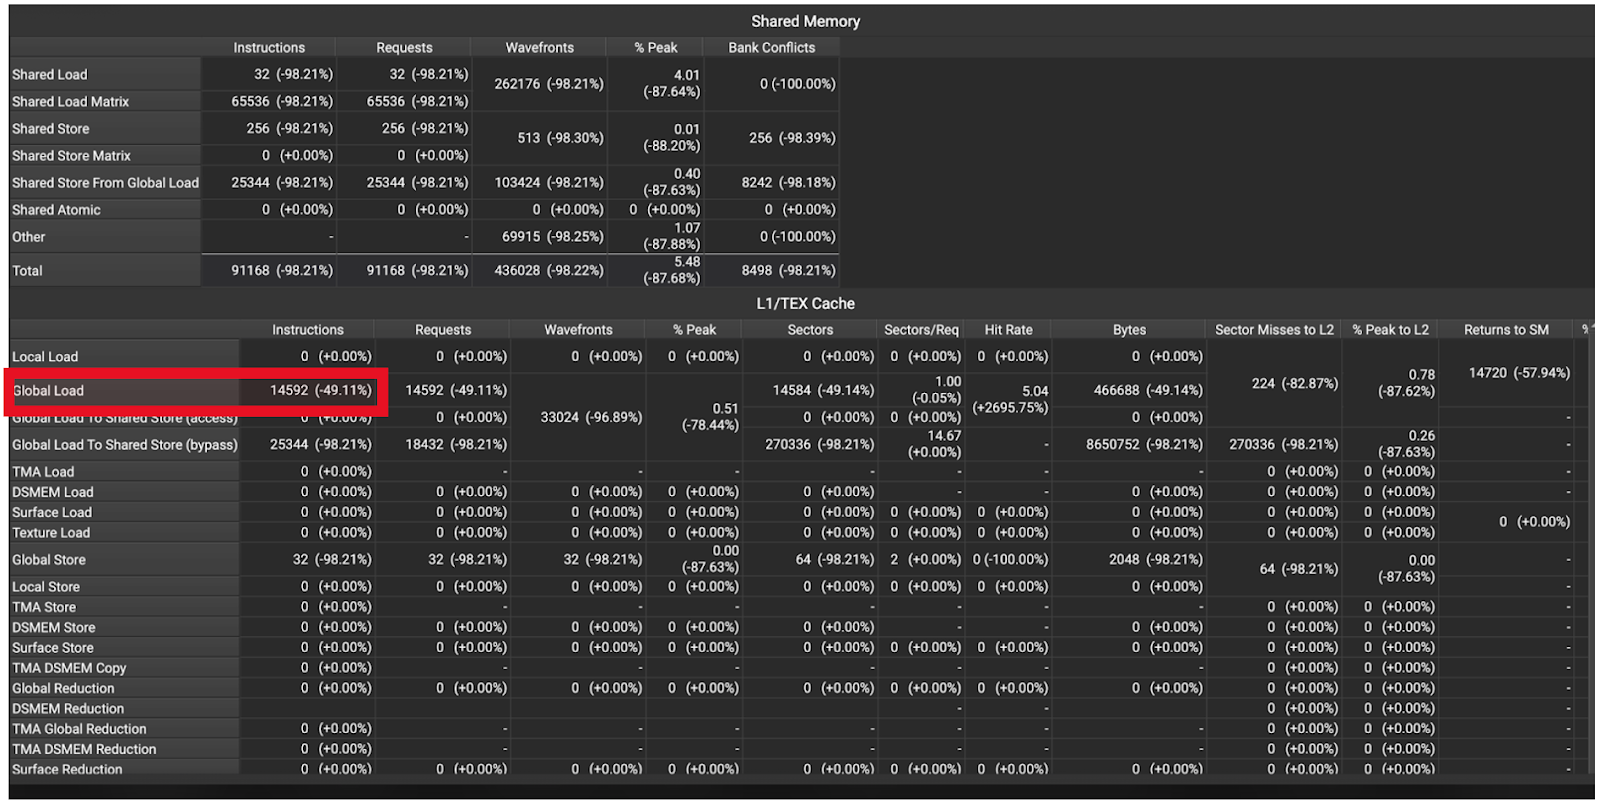
Task: Click the Shared Memory table title
Action: 805,21
